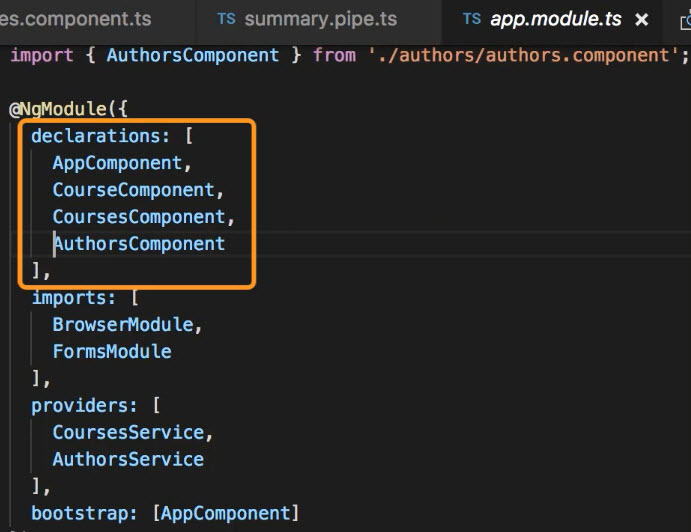Screen dimensions: 691x532
Task: Place cursor on CourseComponent entry
Action: (133, 190)
